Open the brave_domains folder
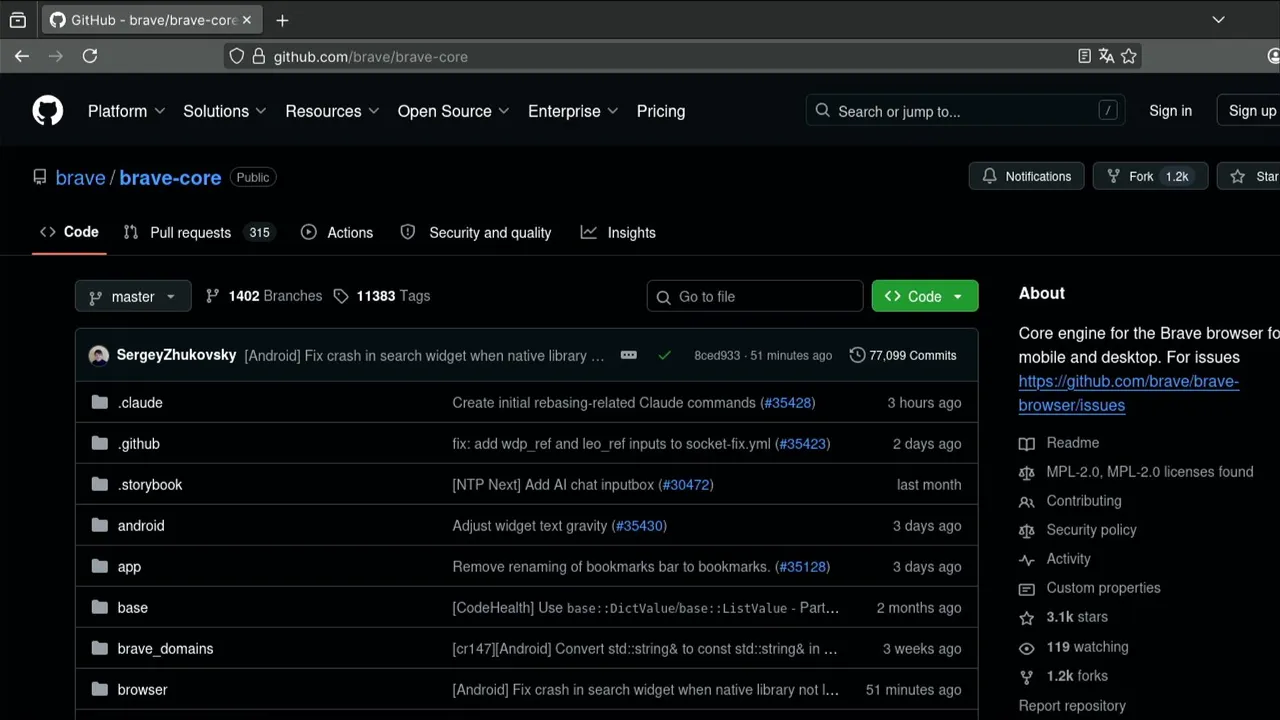This screenshot has width=1280, height=720. [165, 648]
